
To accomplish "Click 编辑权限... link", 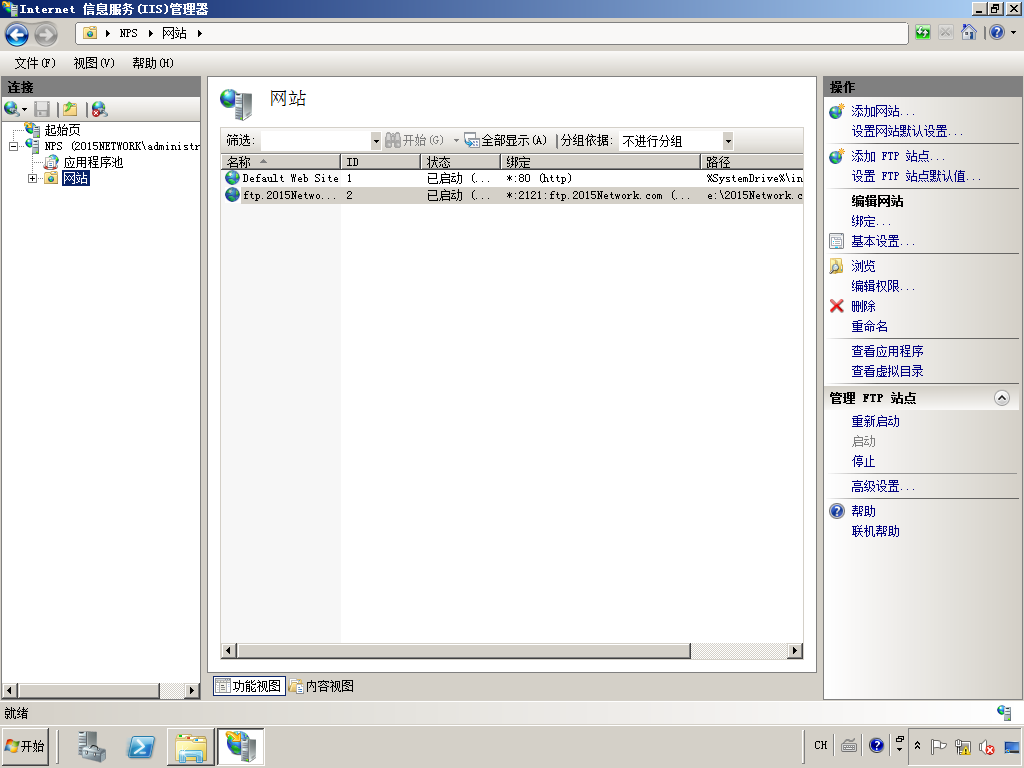I will (x=883, y=286).
